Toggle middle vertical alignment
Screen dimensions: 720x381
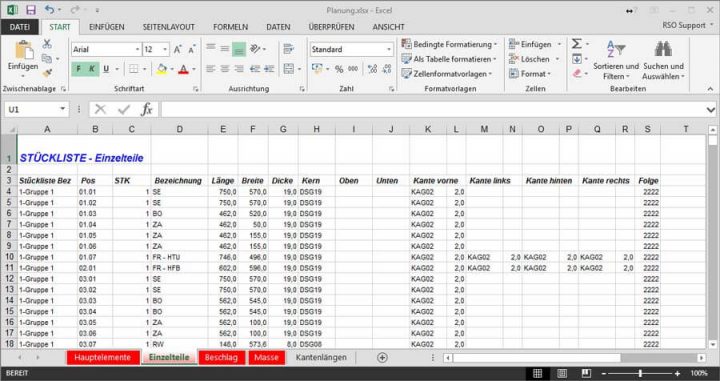tap(225, 49)
